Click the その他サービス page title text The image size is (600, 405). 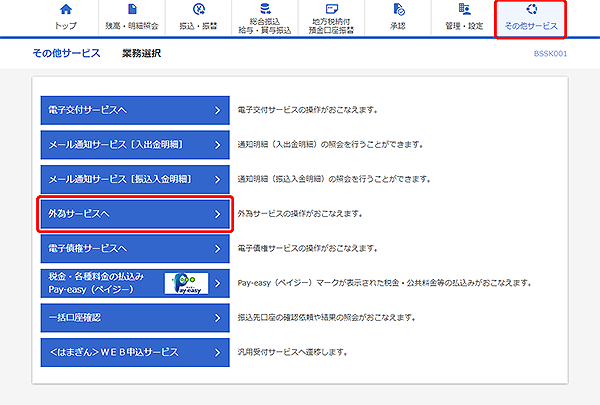click(67, 53)
